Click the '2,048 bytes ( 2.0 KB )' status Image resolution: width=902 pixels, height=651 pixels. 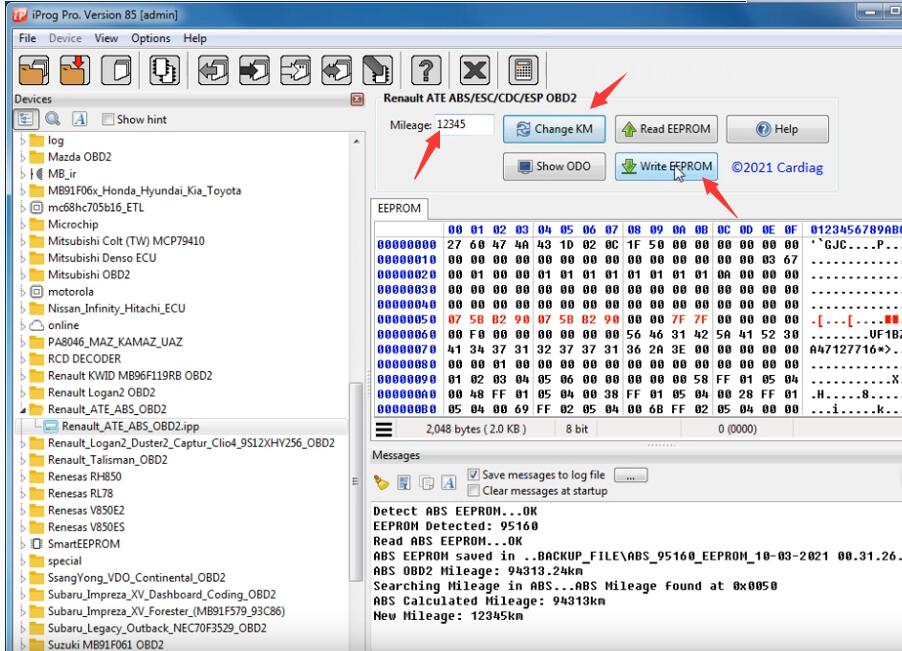476,429
